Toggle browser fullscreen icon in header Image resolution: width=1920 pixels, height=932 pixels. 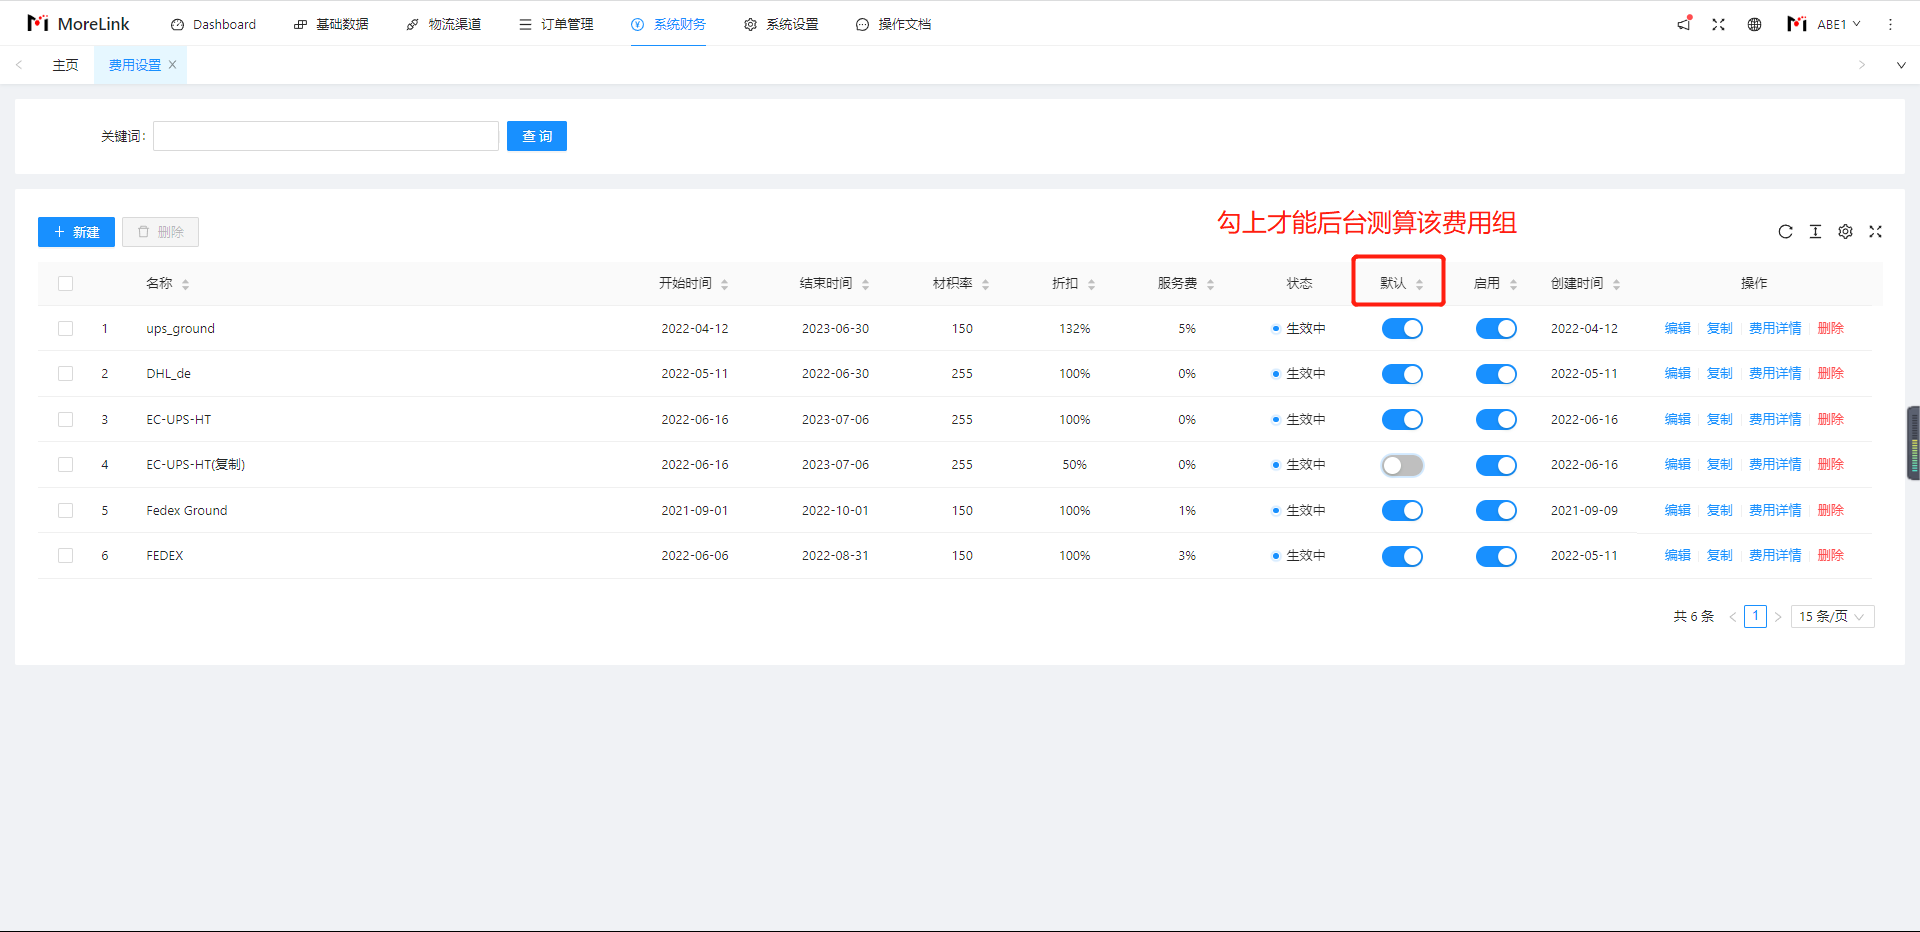[1718, 24]
